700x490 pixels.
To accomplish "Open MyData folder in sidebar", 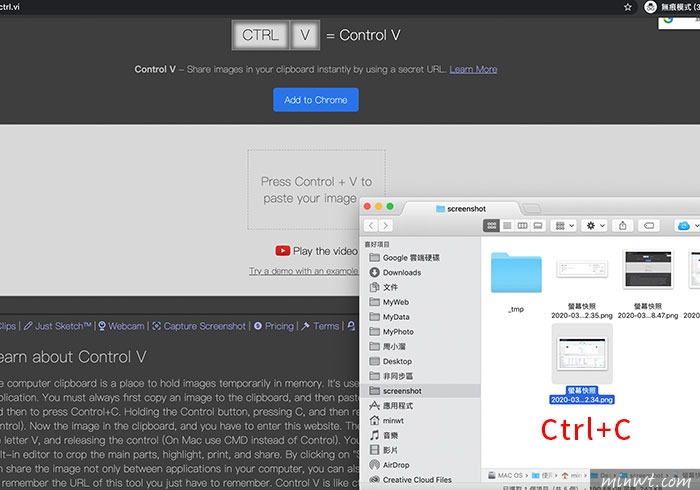I will coord(389,317).
